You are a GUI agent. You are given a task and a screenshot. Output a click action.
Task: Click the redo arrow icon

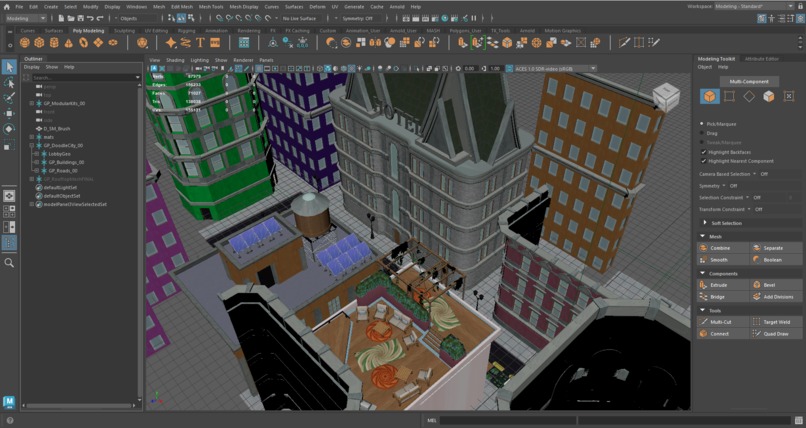pos(100,18)
